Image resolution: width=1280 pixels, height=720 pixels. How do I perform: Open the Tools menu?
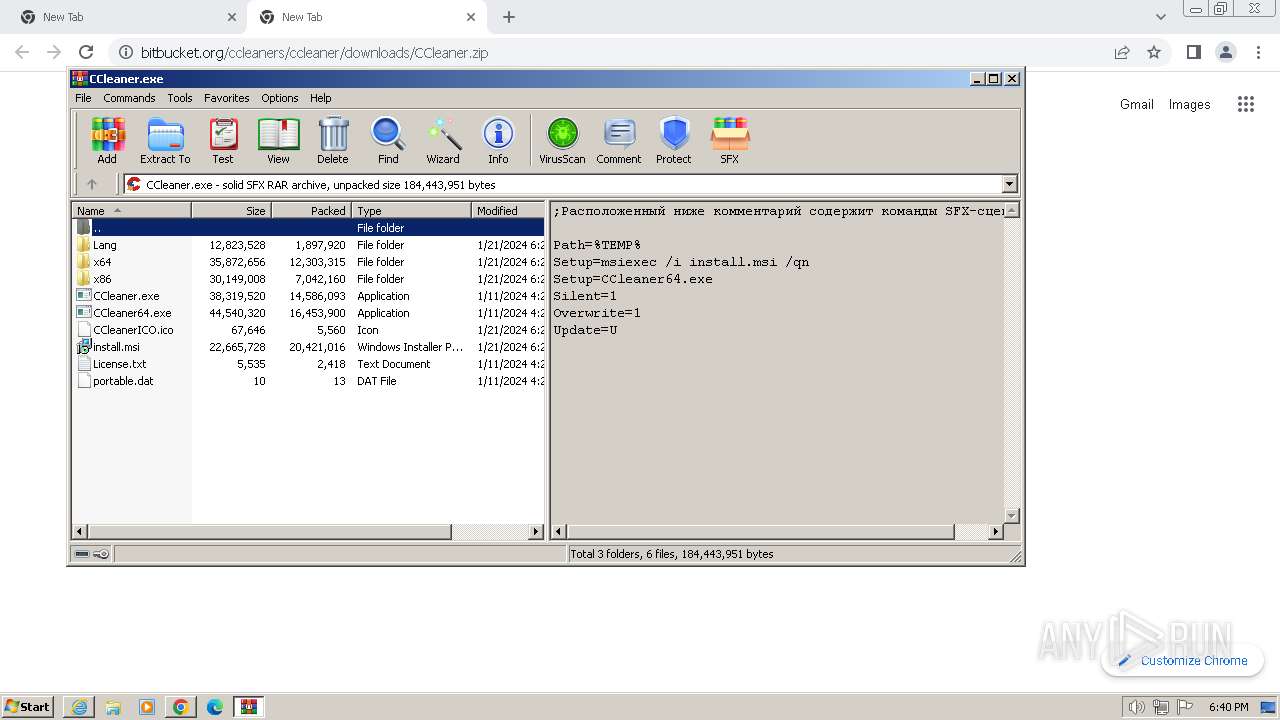pyautogui.click(x=180, y=98)
